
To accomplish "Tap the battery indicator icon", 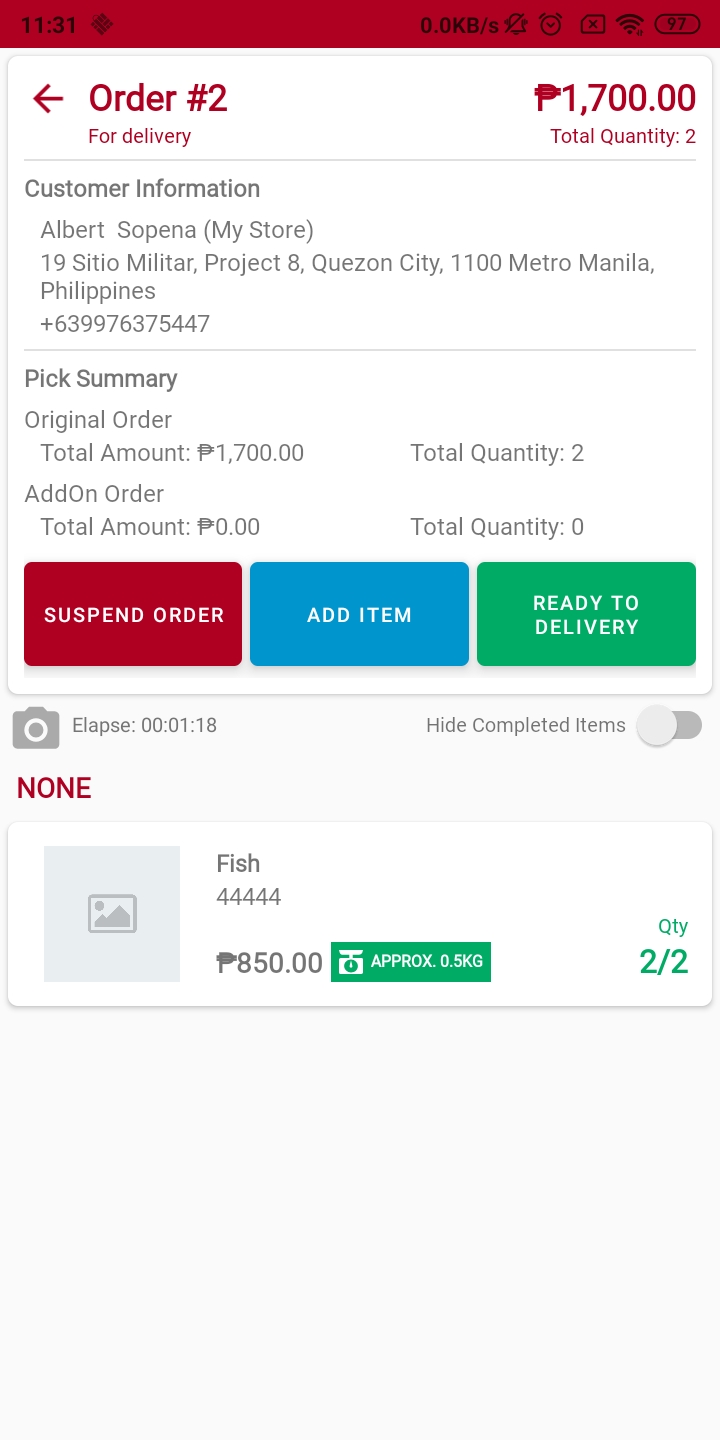I will tap(677, 24).
